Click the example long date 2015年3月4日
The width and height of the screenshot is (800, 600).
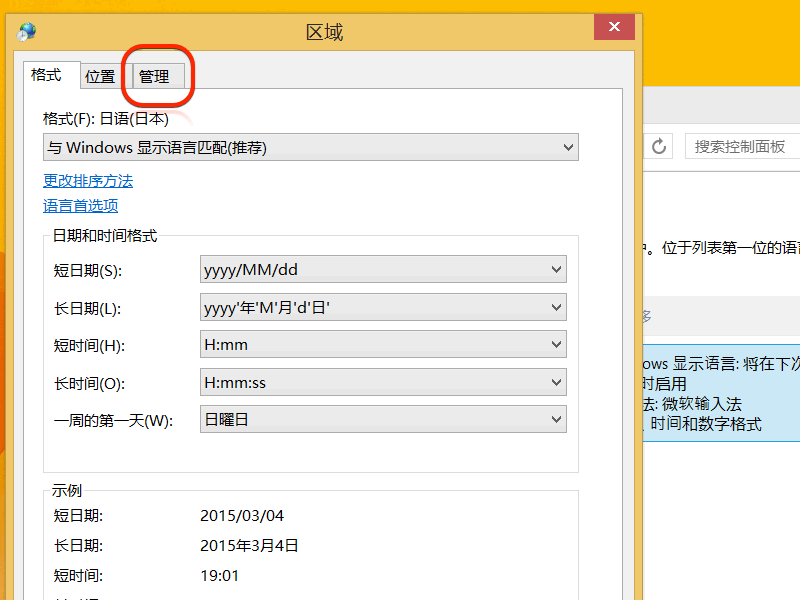(249, 546)
